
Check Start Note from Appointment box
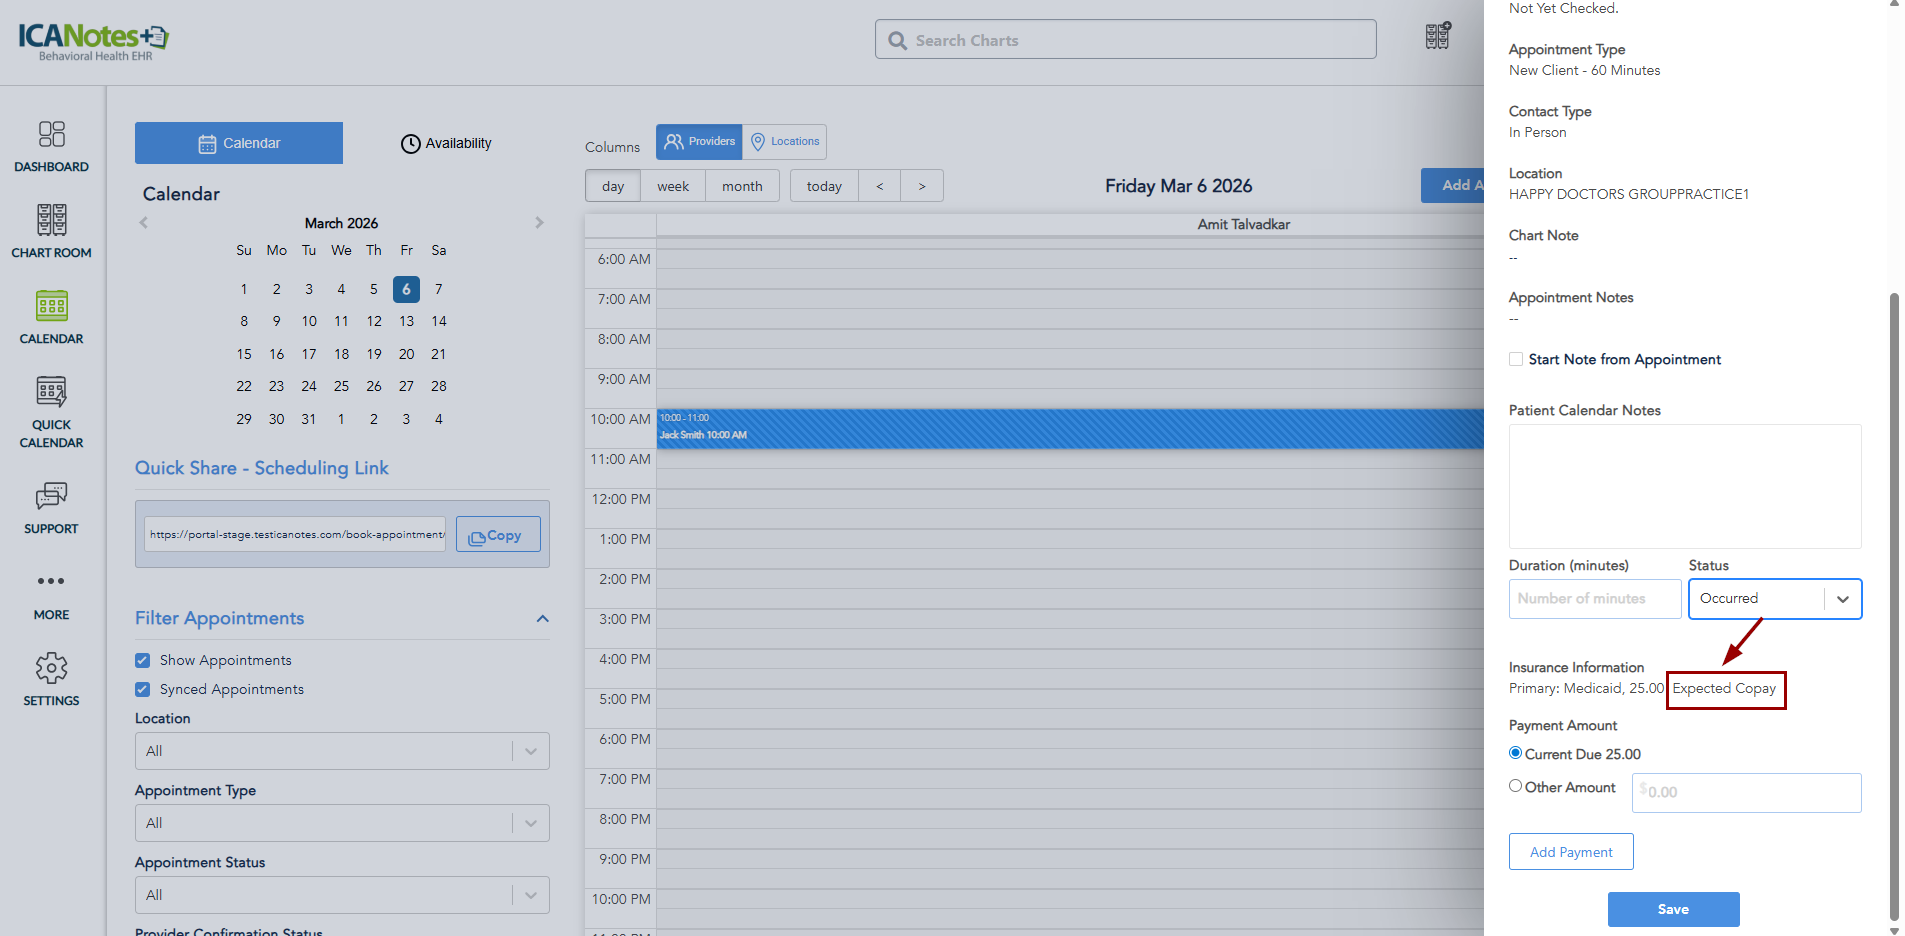[1516, 360]
